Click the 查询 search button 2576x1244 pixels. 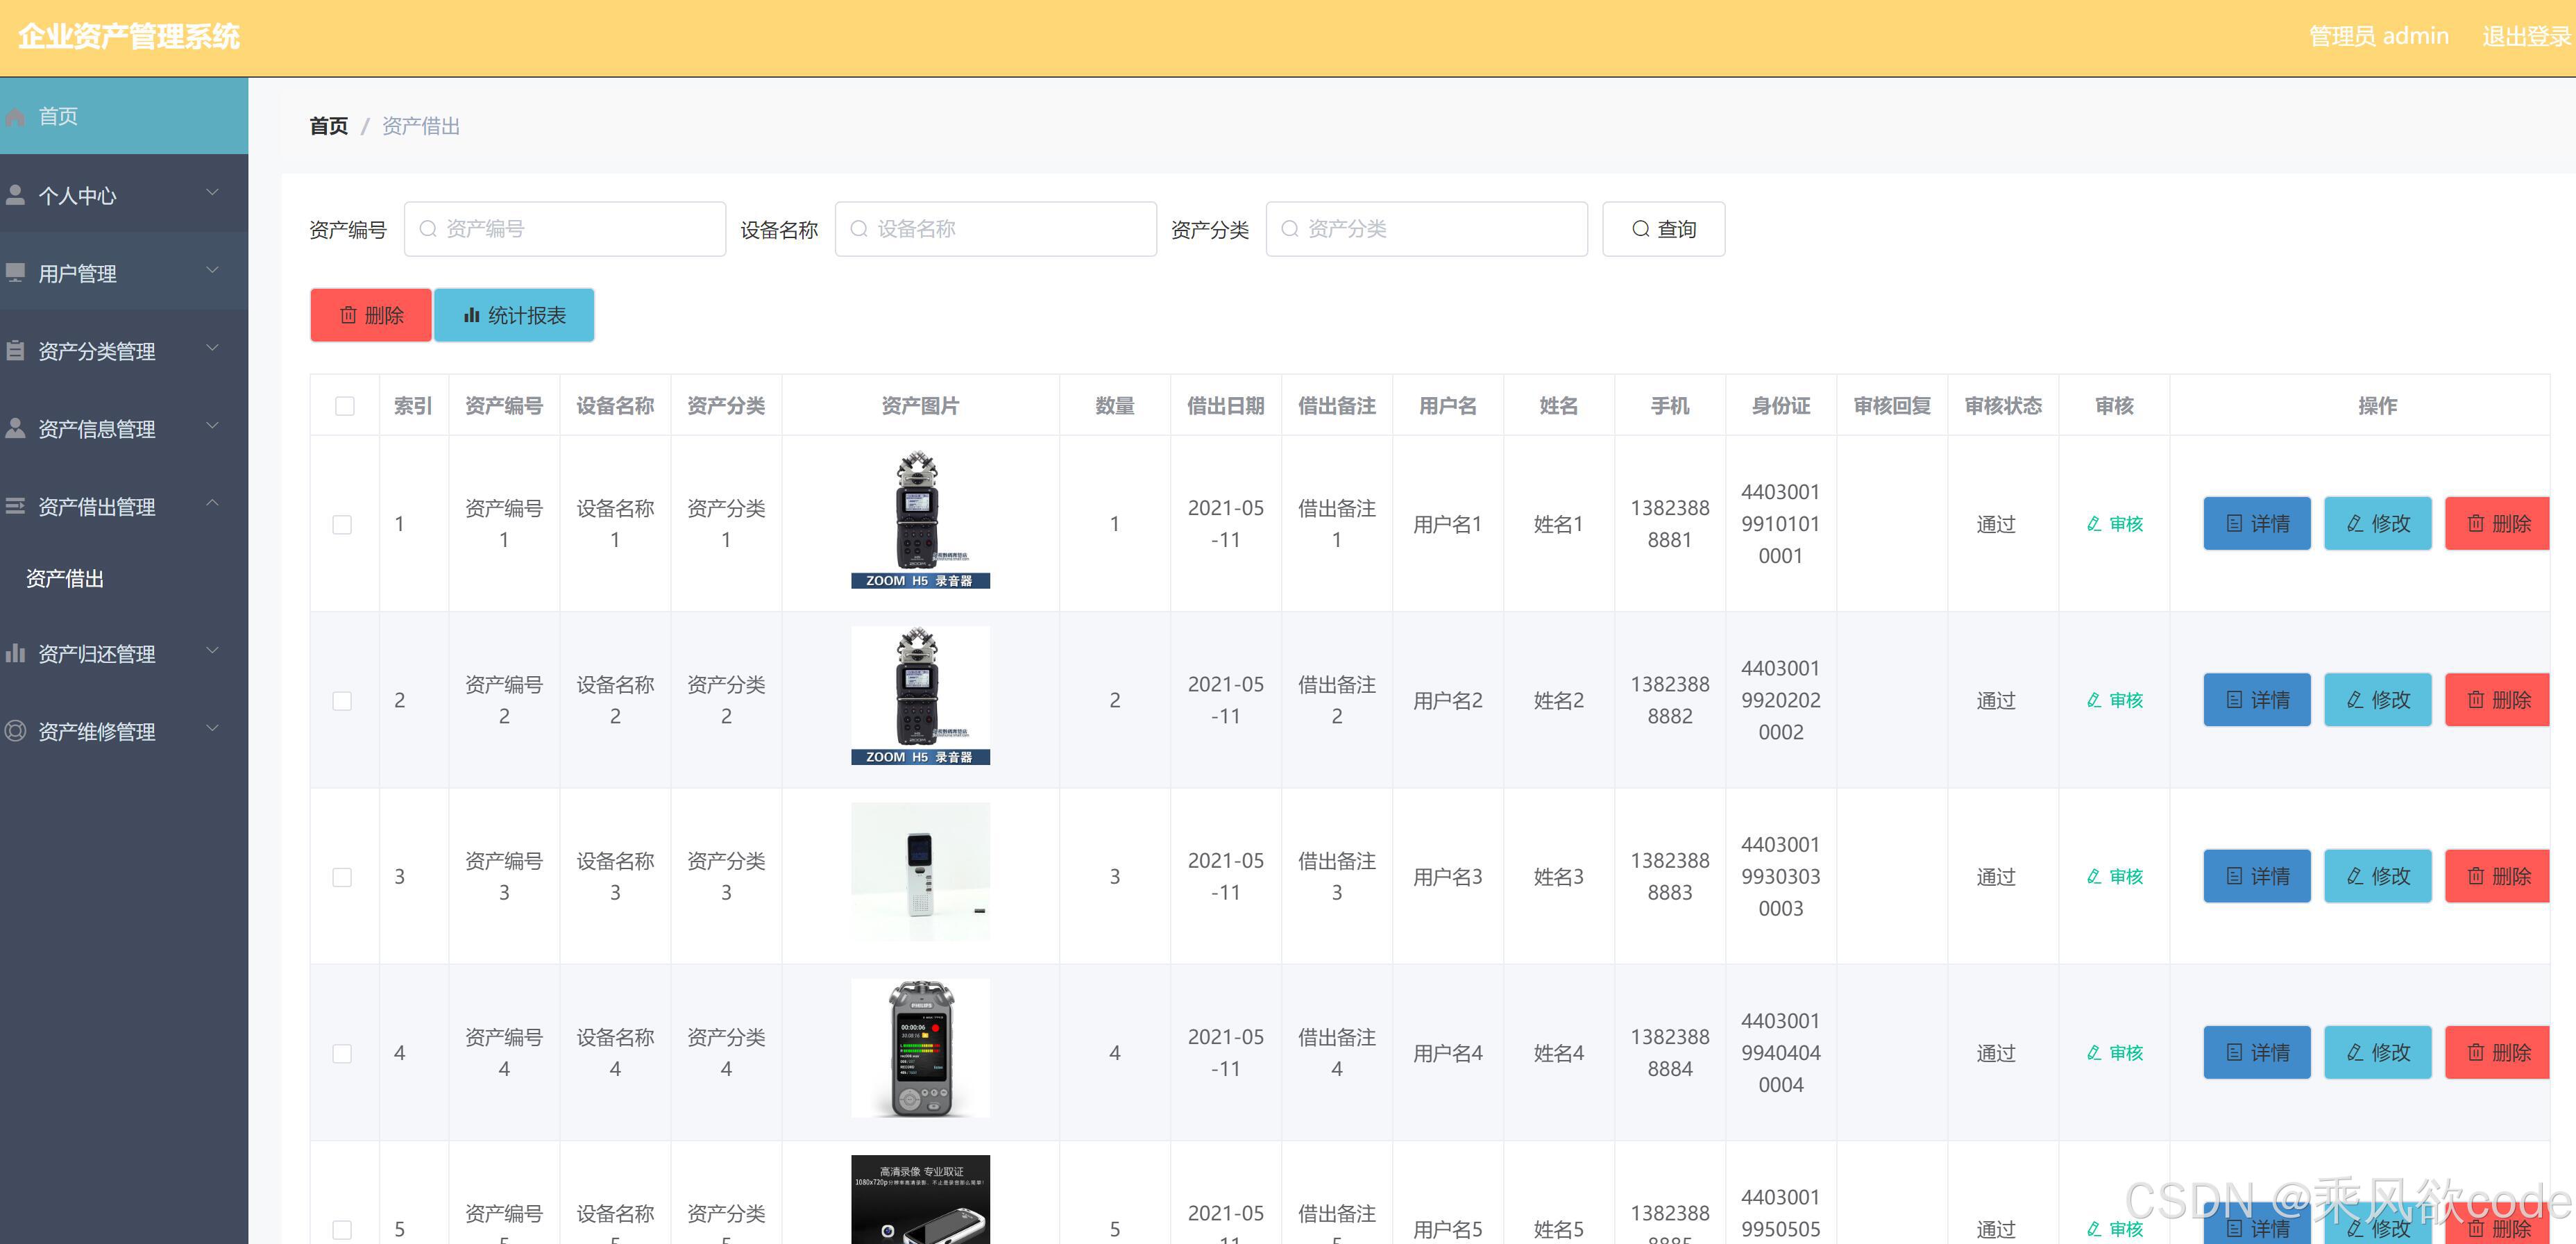(x=1663, y=230)
